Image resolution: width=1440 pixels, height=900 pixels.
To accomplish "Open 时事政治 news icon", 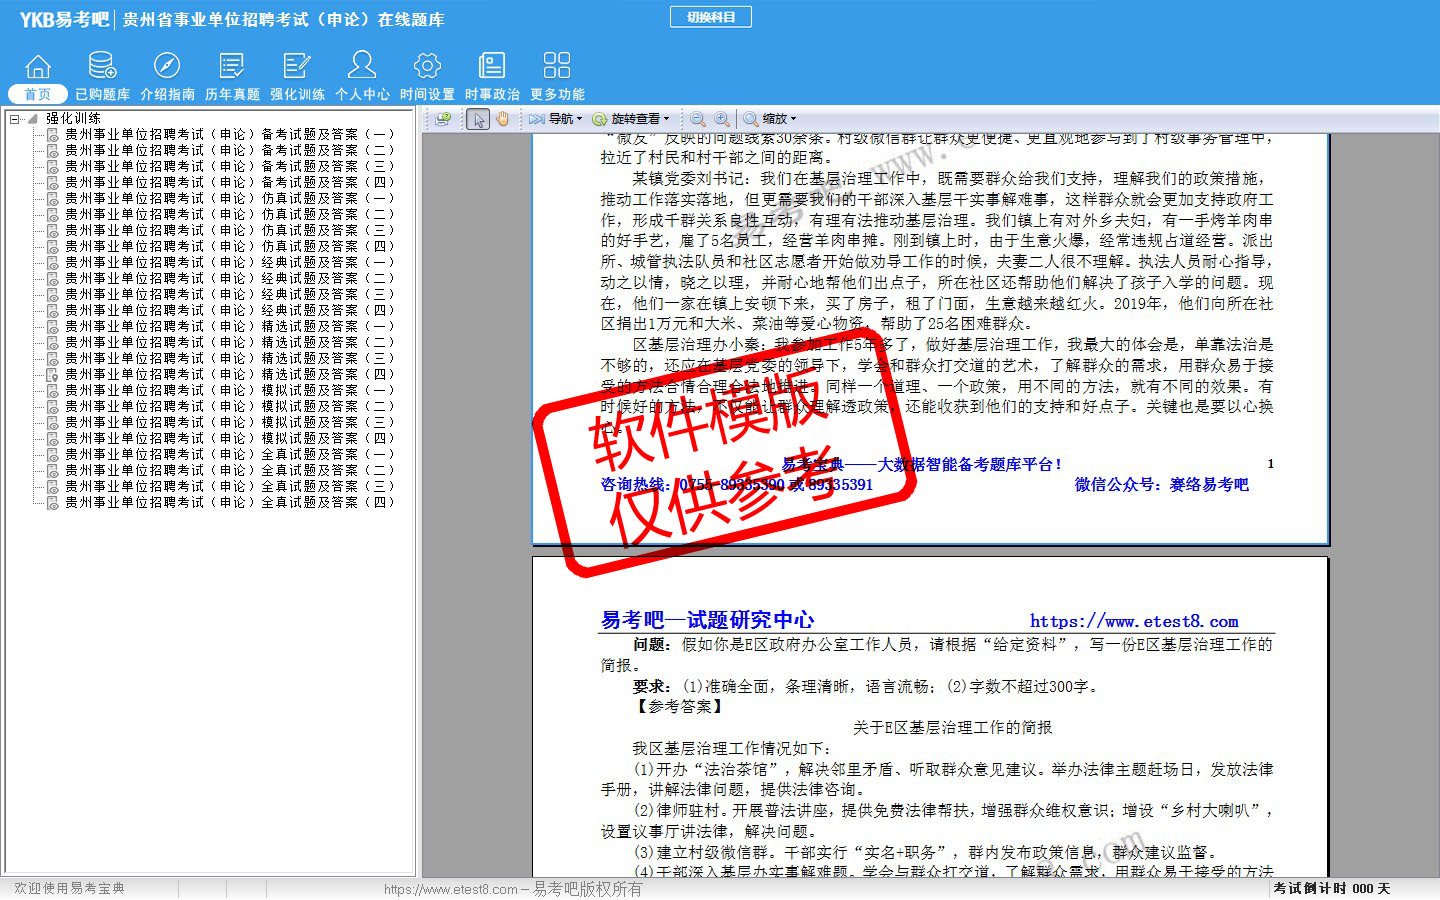I will [x=492, y=66].
